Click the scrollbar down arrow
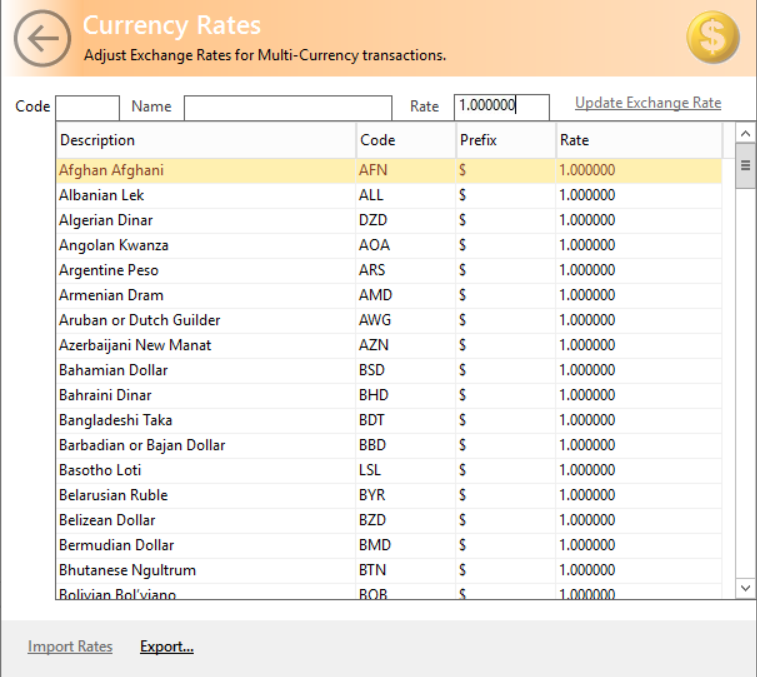Image resolution: width=757 pixels, height=677 pixels. coord(745,588)
